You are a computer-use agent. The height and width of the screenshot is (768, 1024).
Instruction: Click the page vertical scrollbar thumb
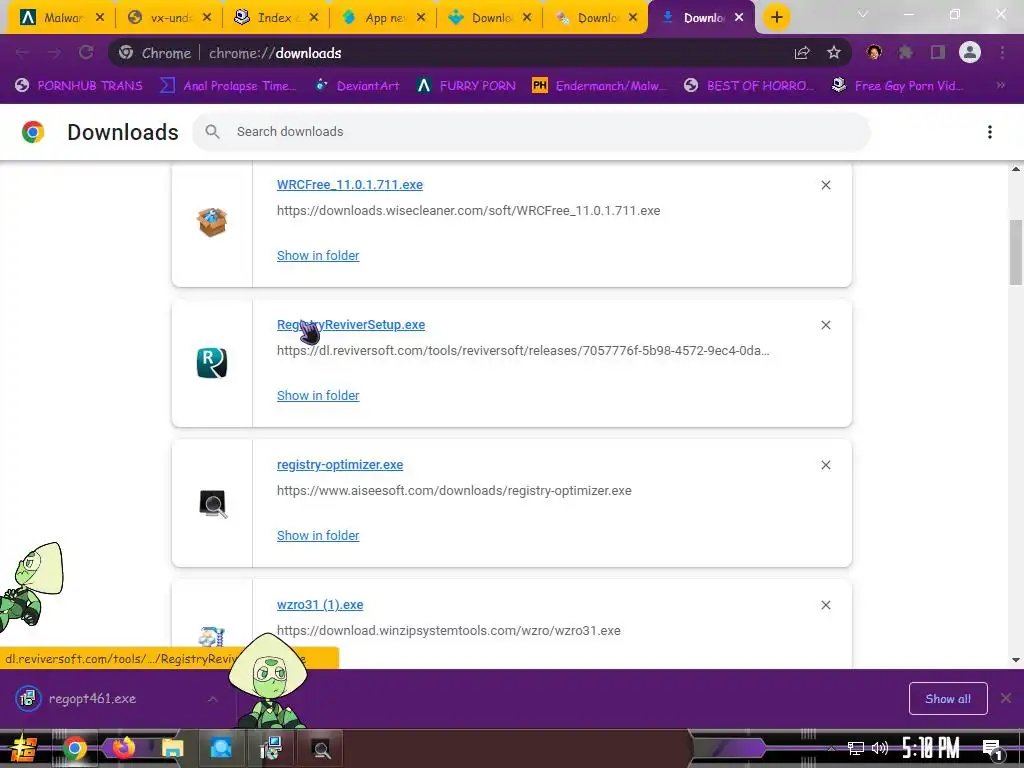tap(1016, 252)
